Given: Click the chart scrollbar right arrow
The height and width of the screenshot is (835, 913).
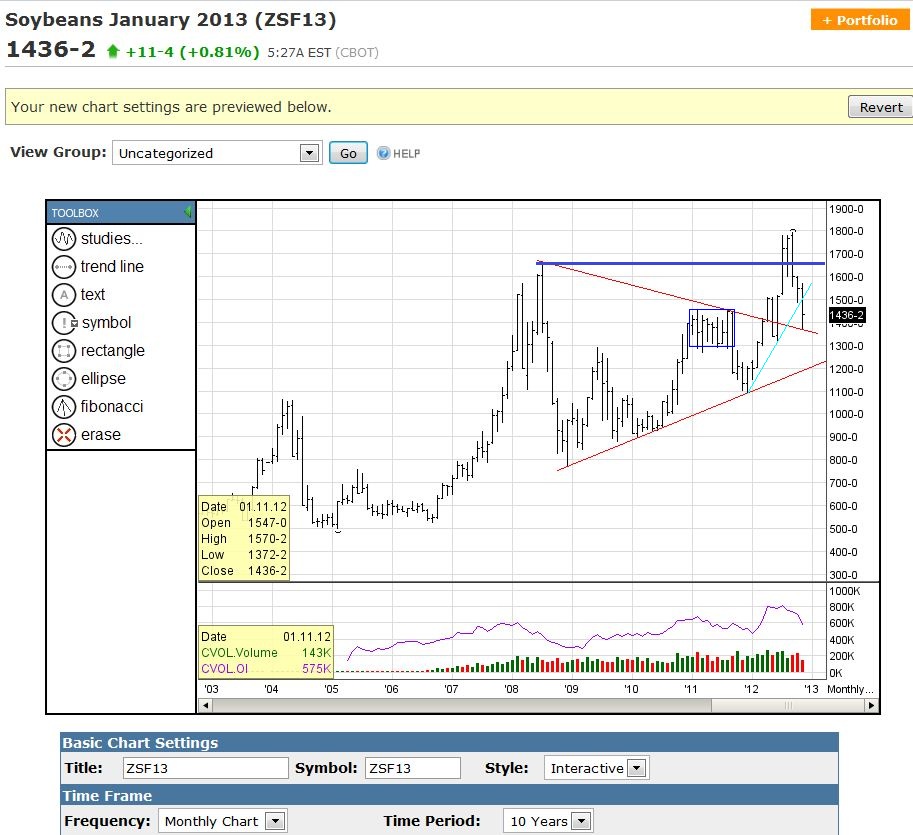Looking at the screenshot, I should (x=871, y=705).
